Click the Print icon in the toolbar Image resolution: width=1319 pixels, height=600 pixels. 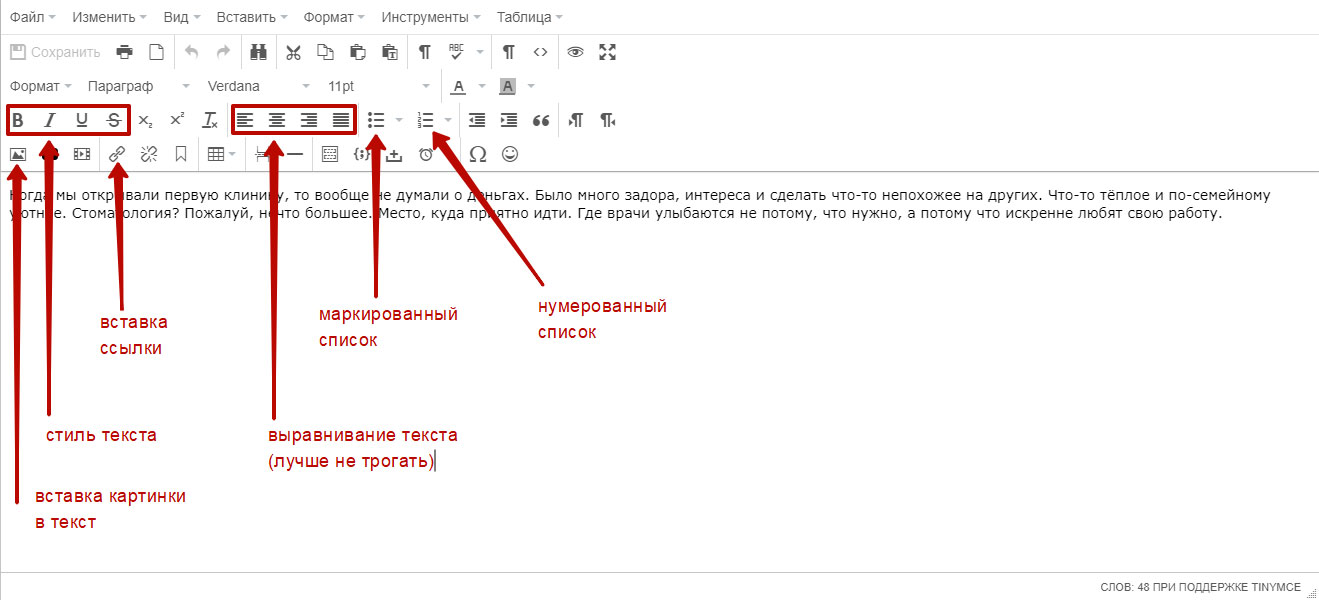click(124, 52)
